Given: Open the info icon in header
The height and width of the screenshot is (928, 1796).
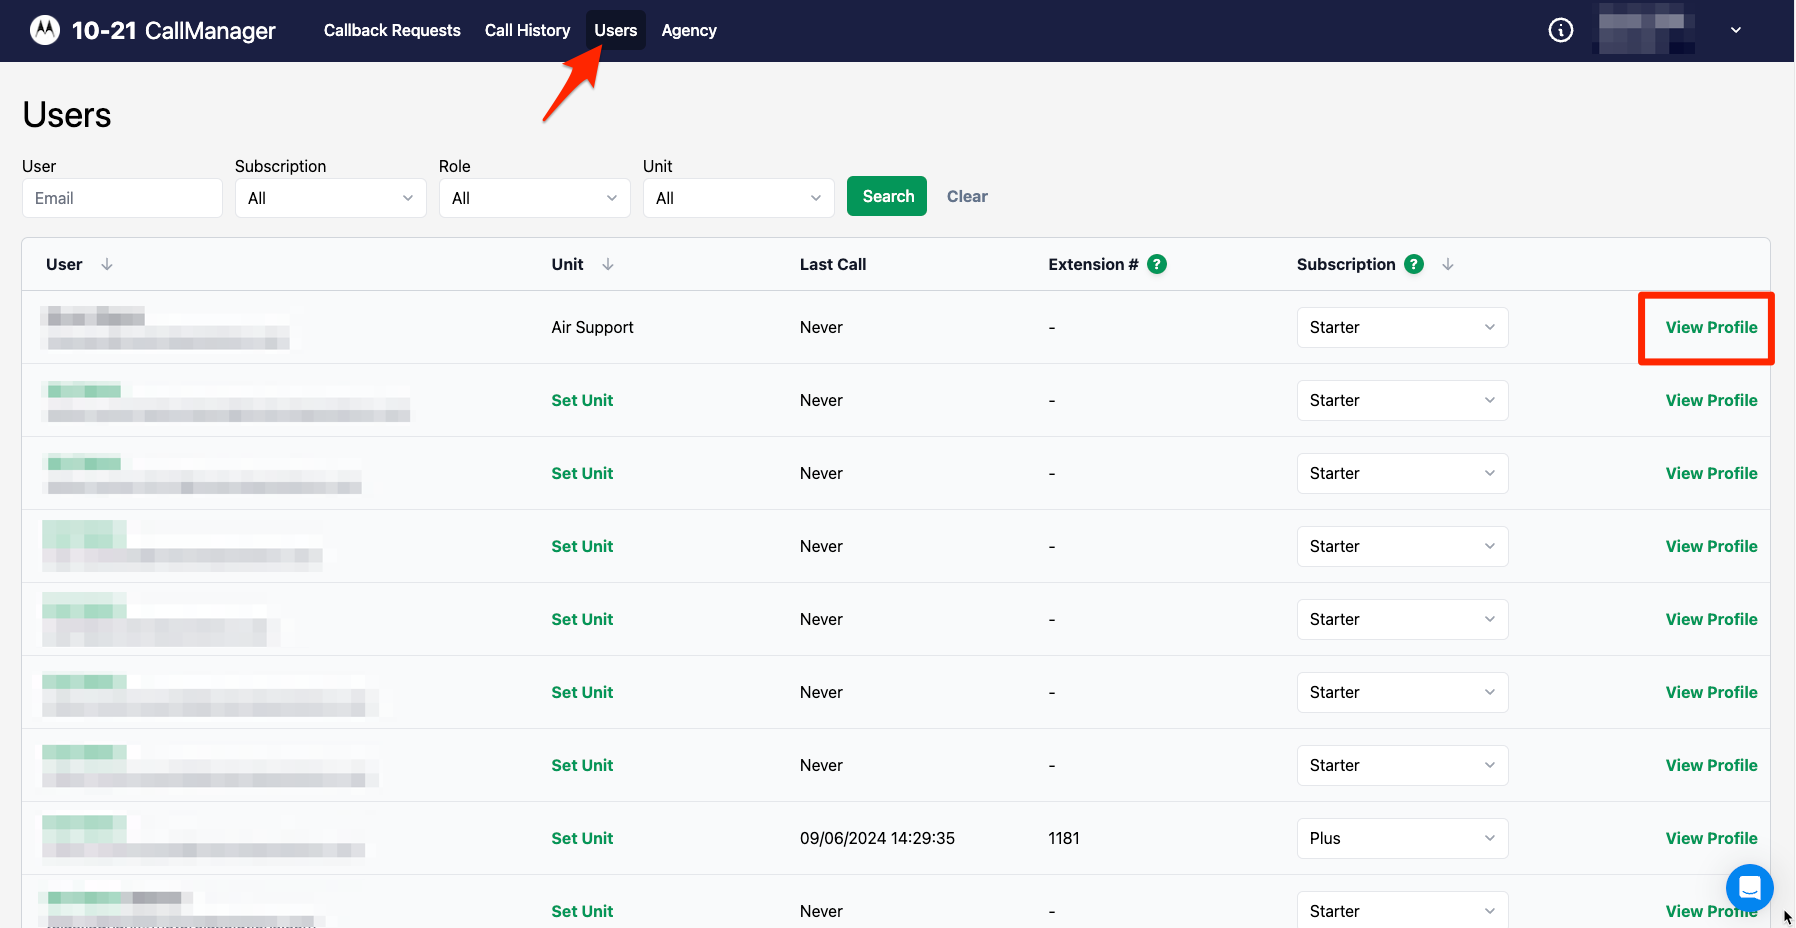Looking at the screenshot, I should (x=1560, y=30).
